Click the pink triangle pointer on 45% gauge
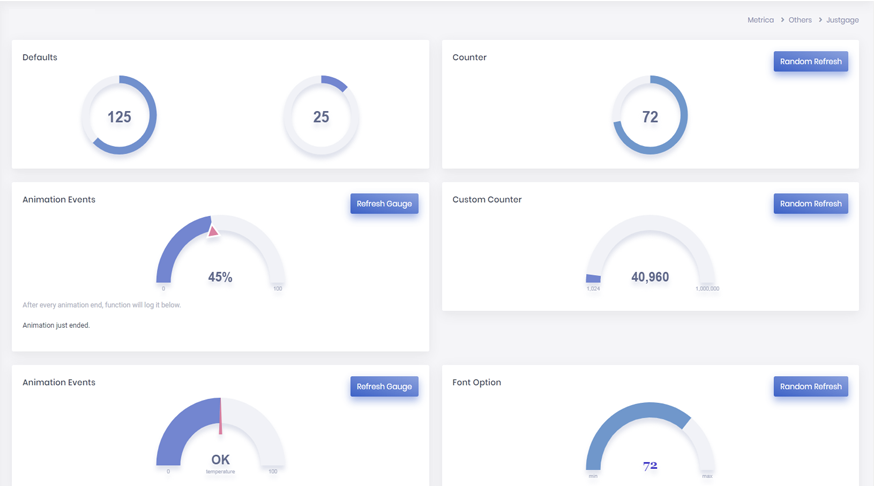This screenshot has height=486, width=874. click(x=213, y=231)
